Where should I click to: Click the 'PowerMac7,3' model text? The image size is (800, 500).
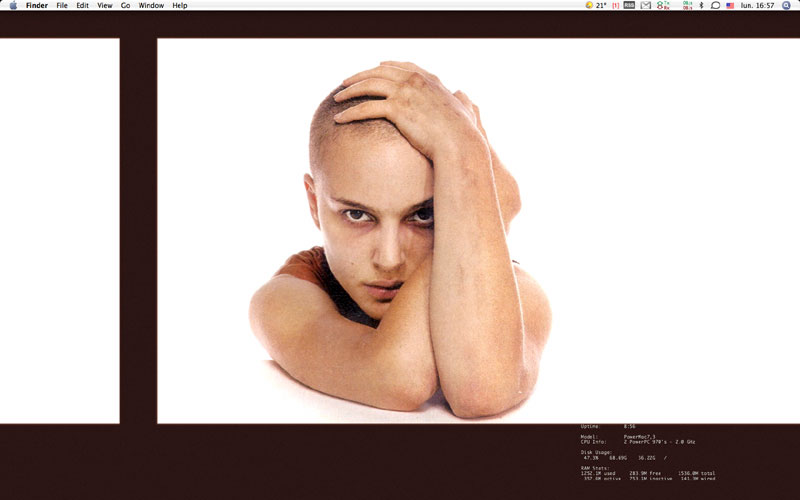[639, 437]
